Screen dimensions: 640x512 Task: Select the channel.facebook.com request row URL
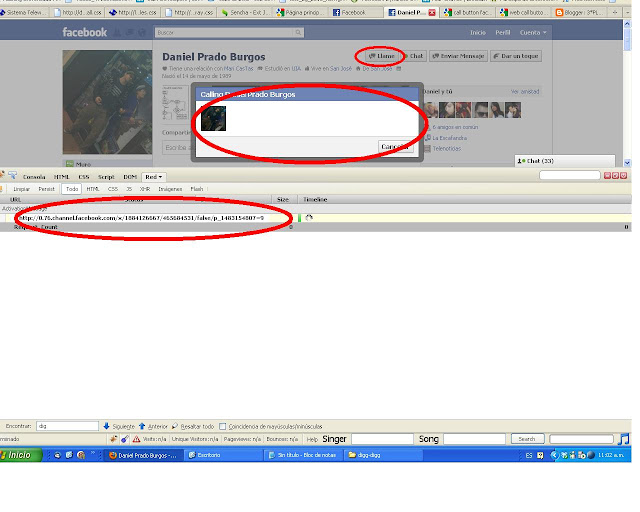click(142, 218)
